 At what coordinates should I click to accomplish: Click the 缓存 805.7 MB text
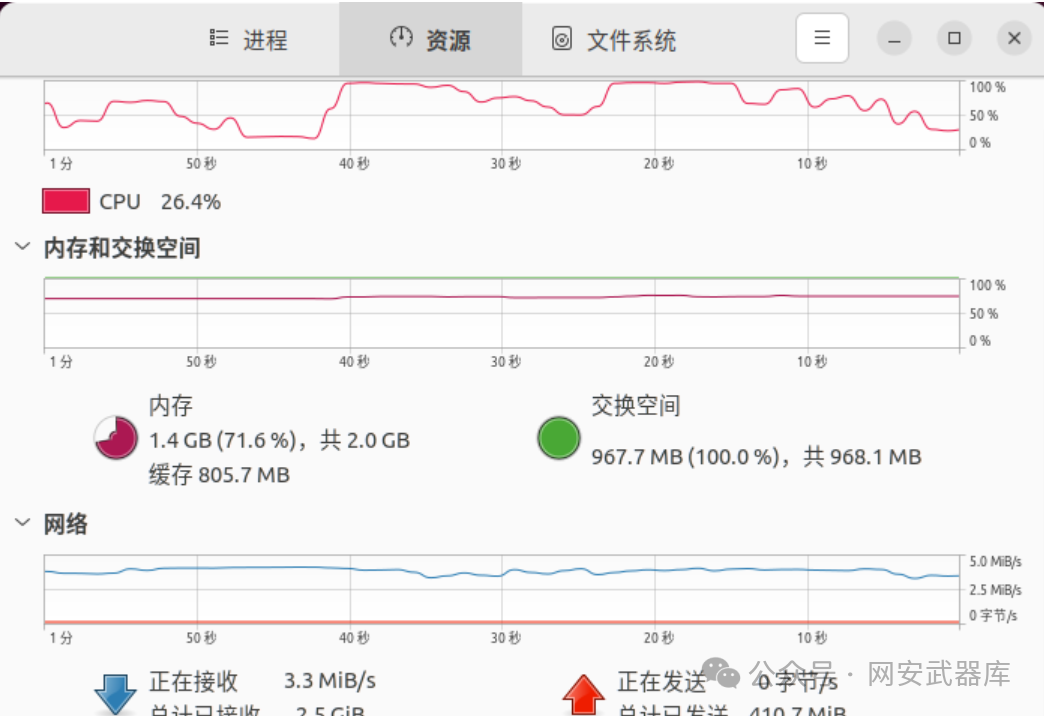coord(219,475)
